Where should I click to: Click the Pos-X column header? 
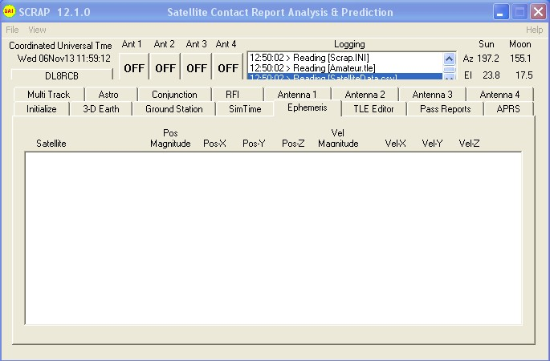(215, 143)
